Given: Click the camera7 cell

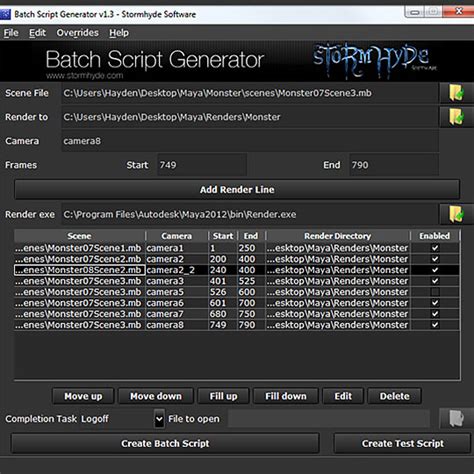Looking at the screenshot, I should (x=177, y=314).
